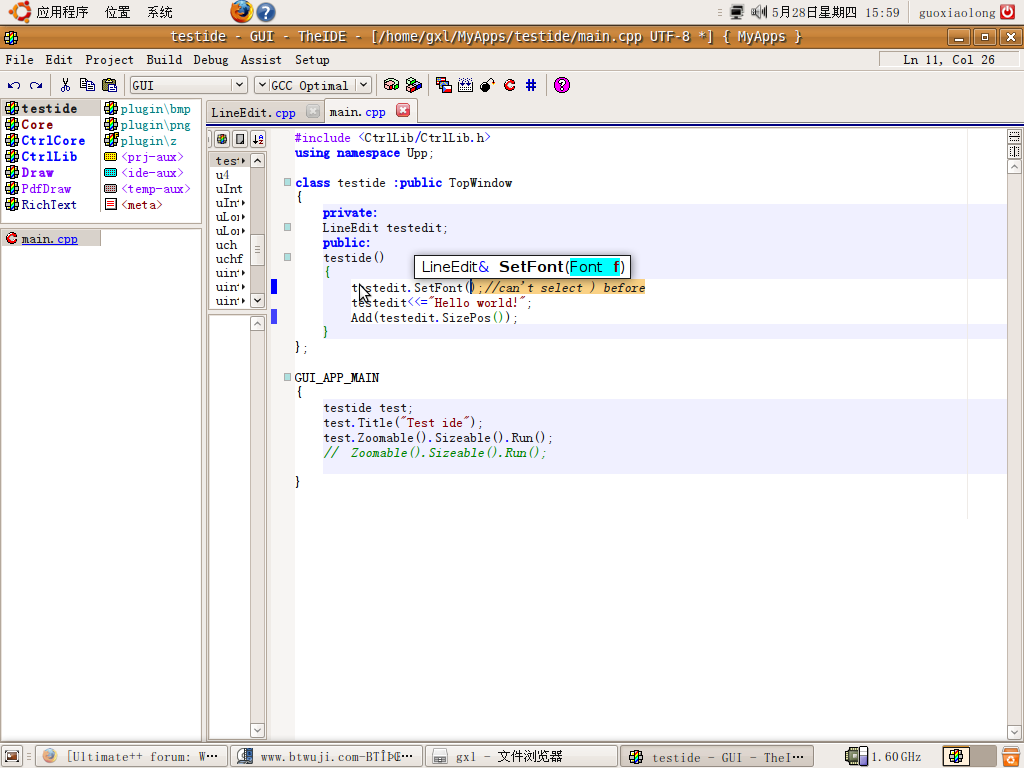1024x768 pixels.
Task: Close the main.cpp tab
Action: click(403, 111)
